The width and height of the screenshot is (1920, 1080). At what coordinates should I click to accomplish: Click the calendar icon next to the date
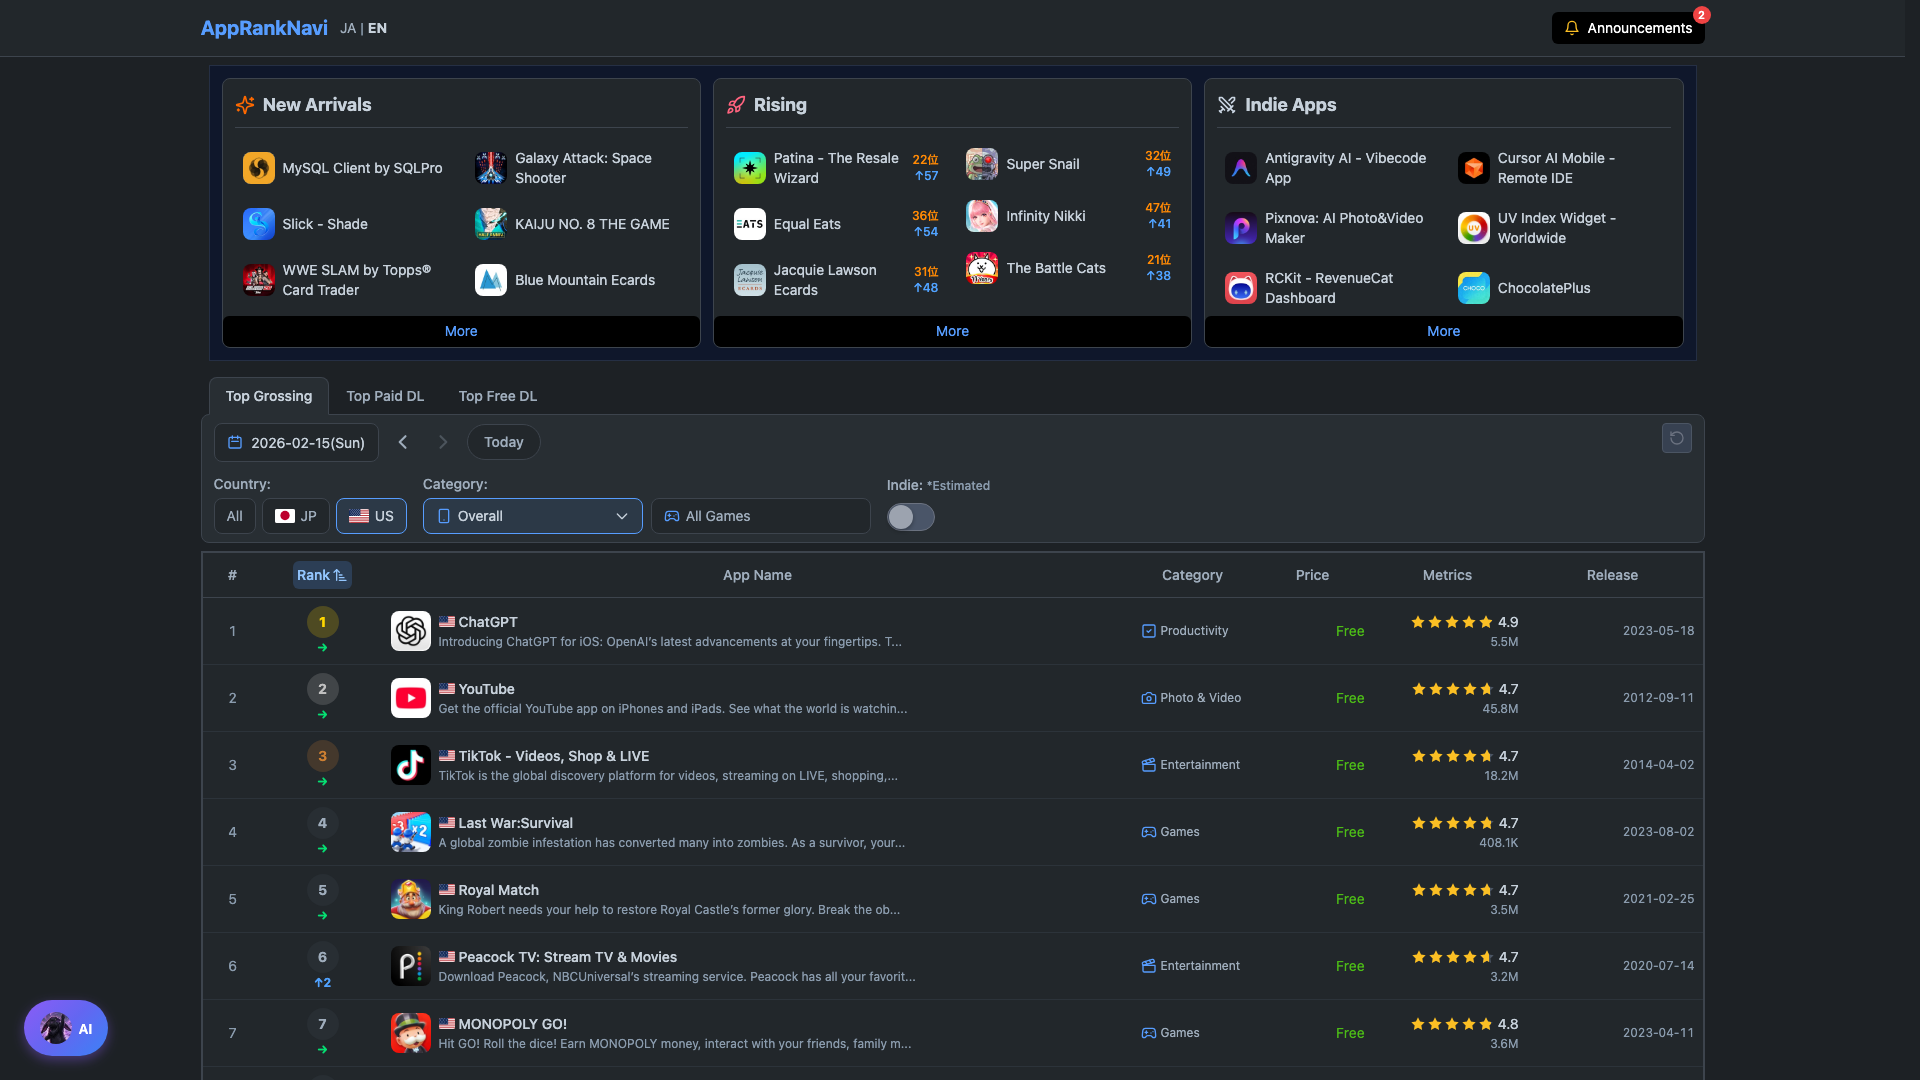(235, 442)
